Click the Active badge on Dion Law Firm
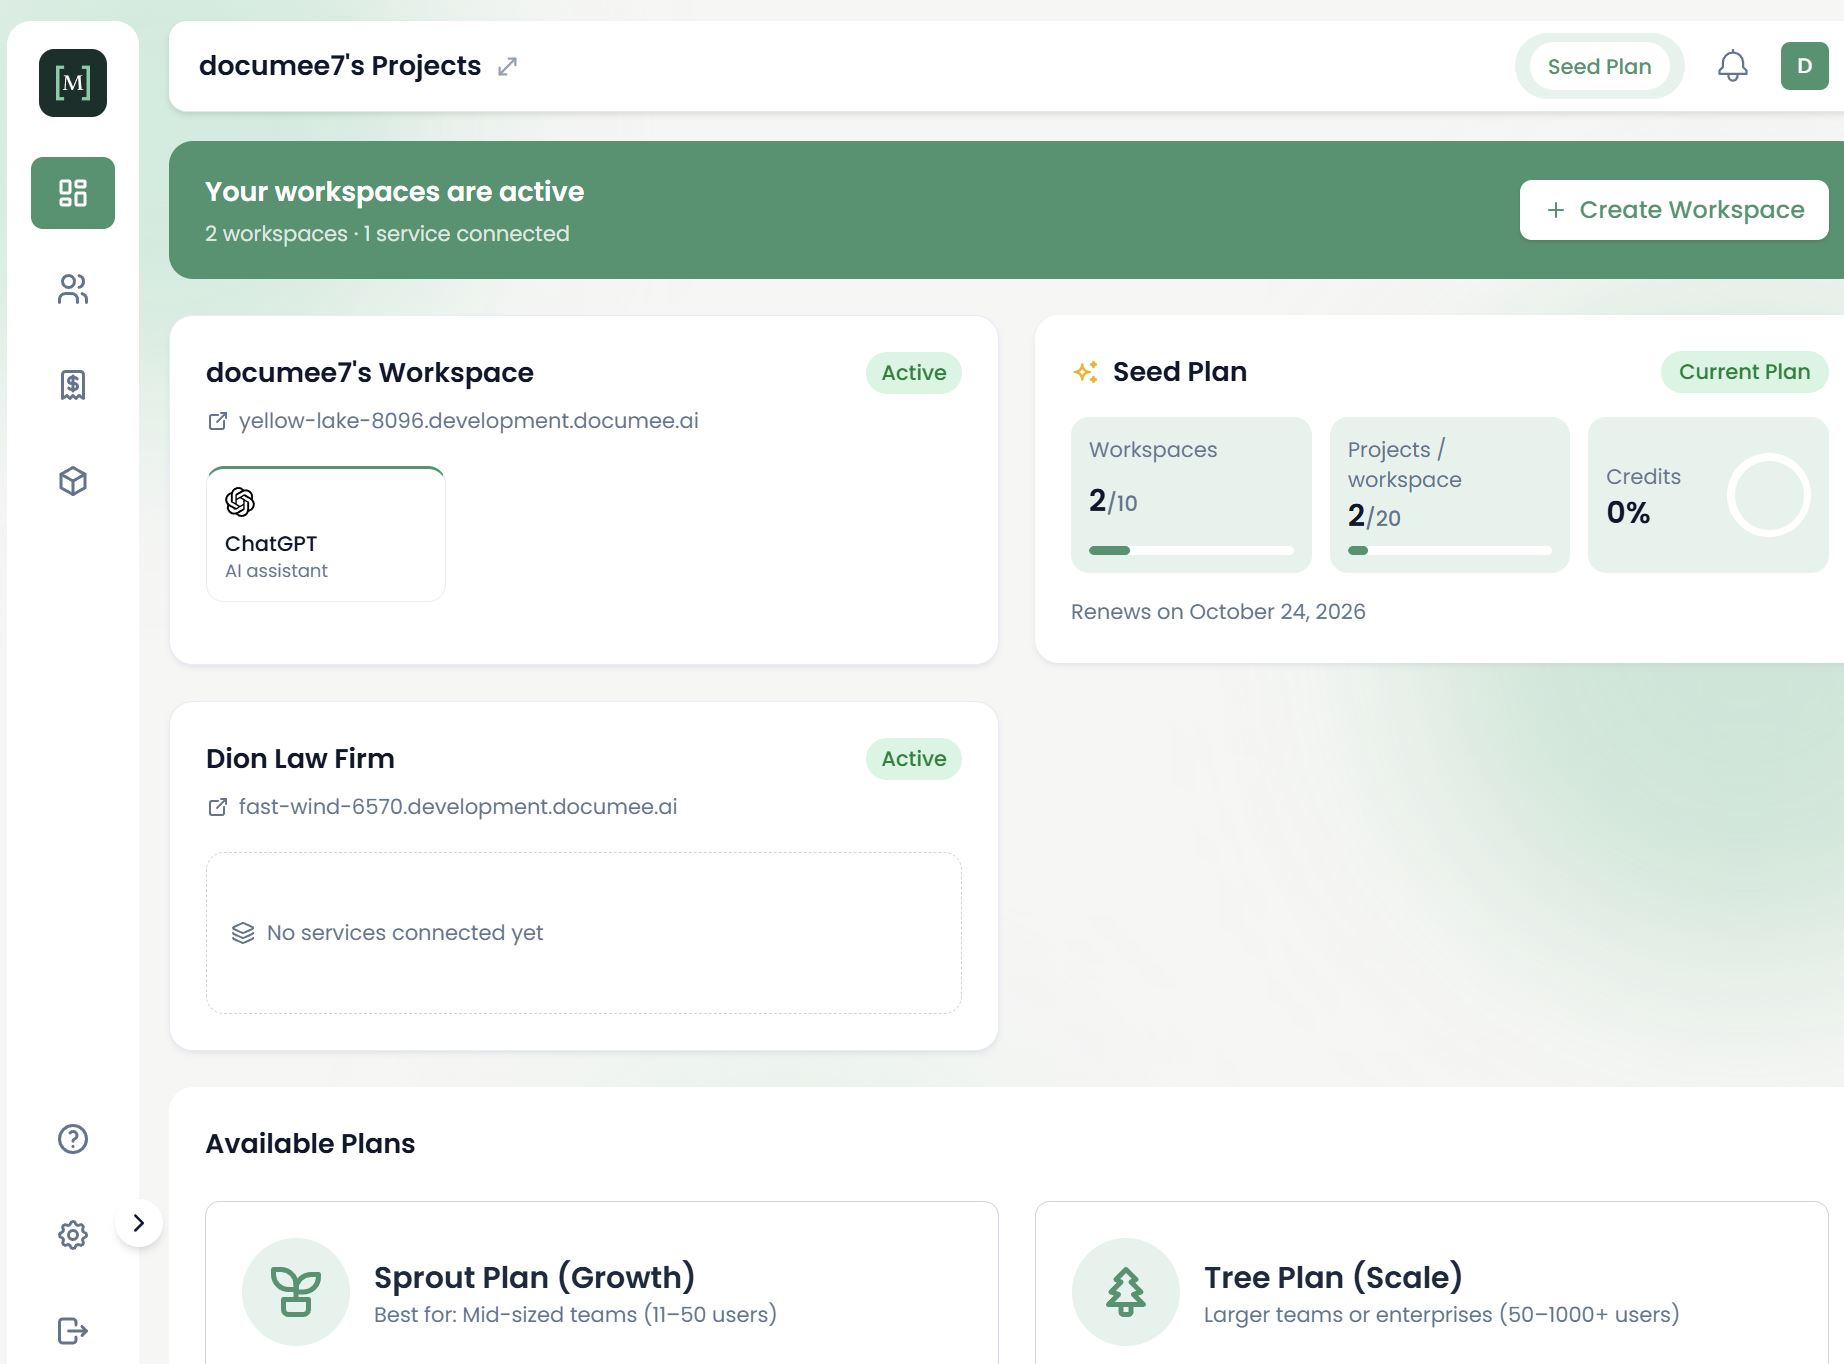Image resolution: width=1844 pixels, height=1364 pixels. [914, 759]
